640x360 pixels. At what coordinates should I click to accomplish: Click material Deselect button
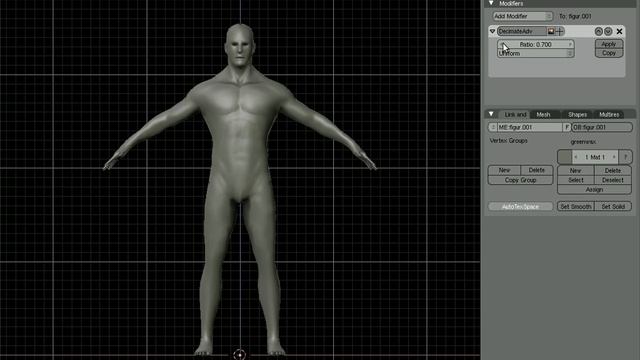point(613,180)
